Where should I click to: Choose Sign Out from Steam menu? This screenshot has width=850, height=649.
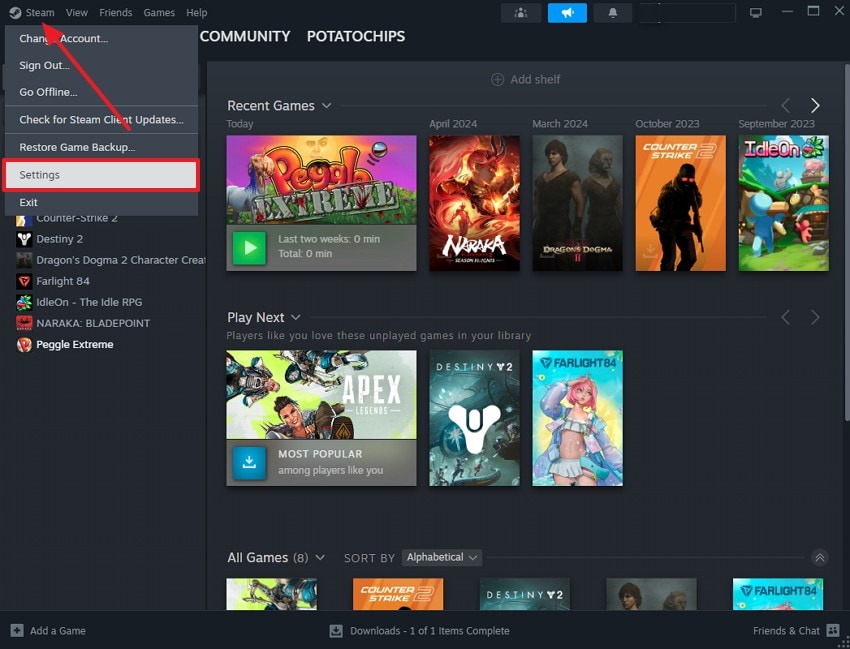click(x=101, y=65)
